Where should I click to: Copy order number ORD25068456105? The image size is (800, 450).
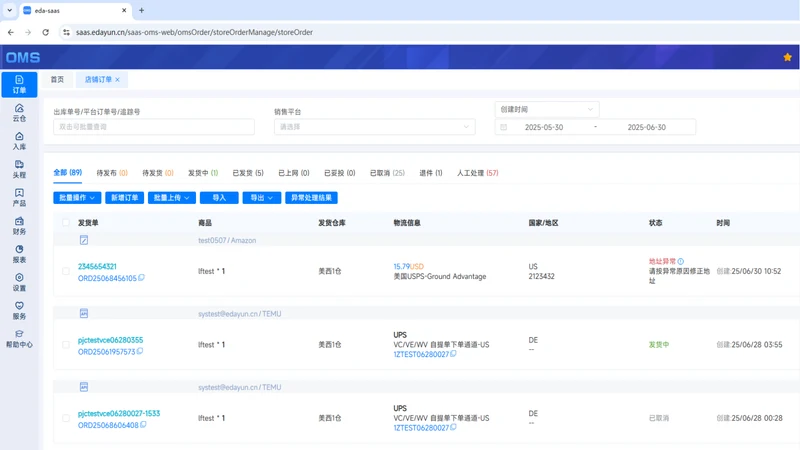tap(141, 278)
